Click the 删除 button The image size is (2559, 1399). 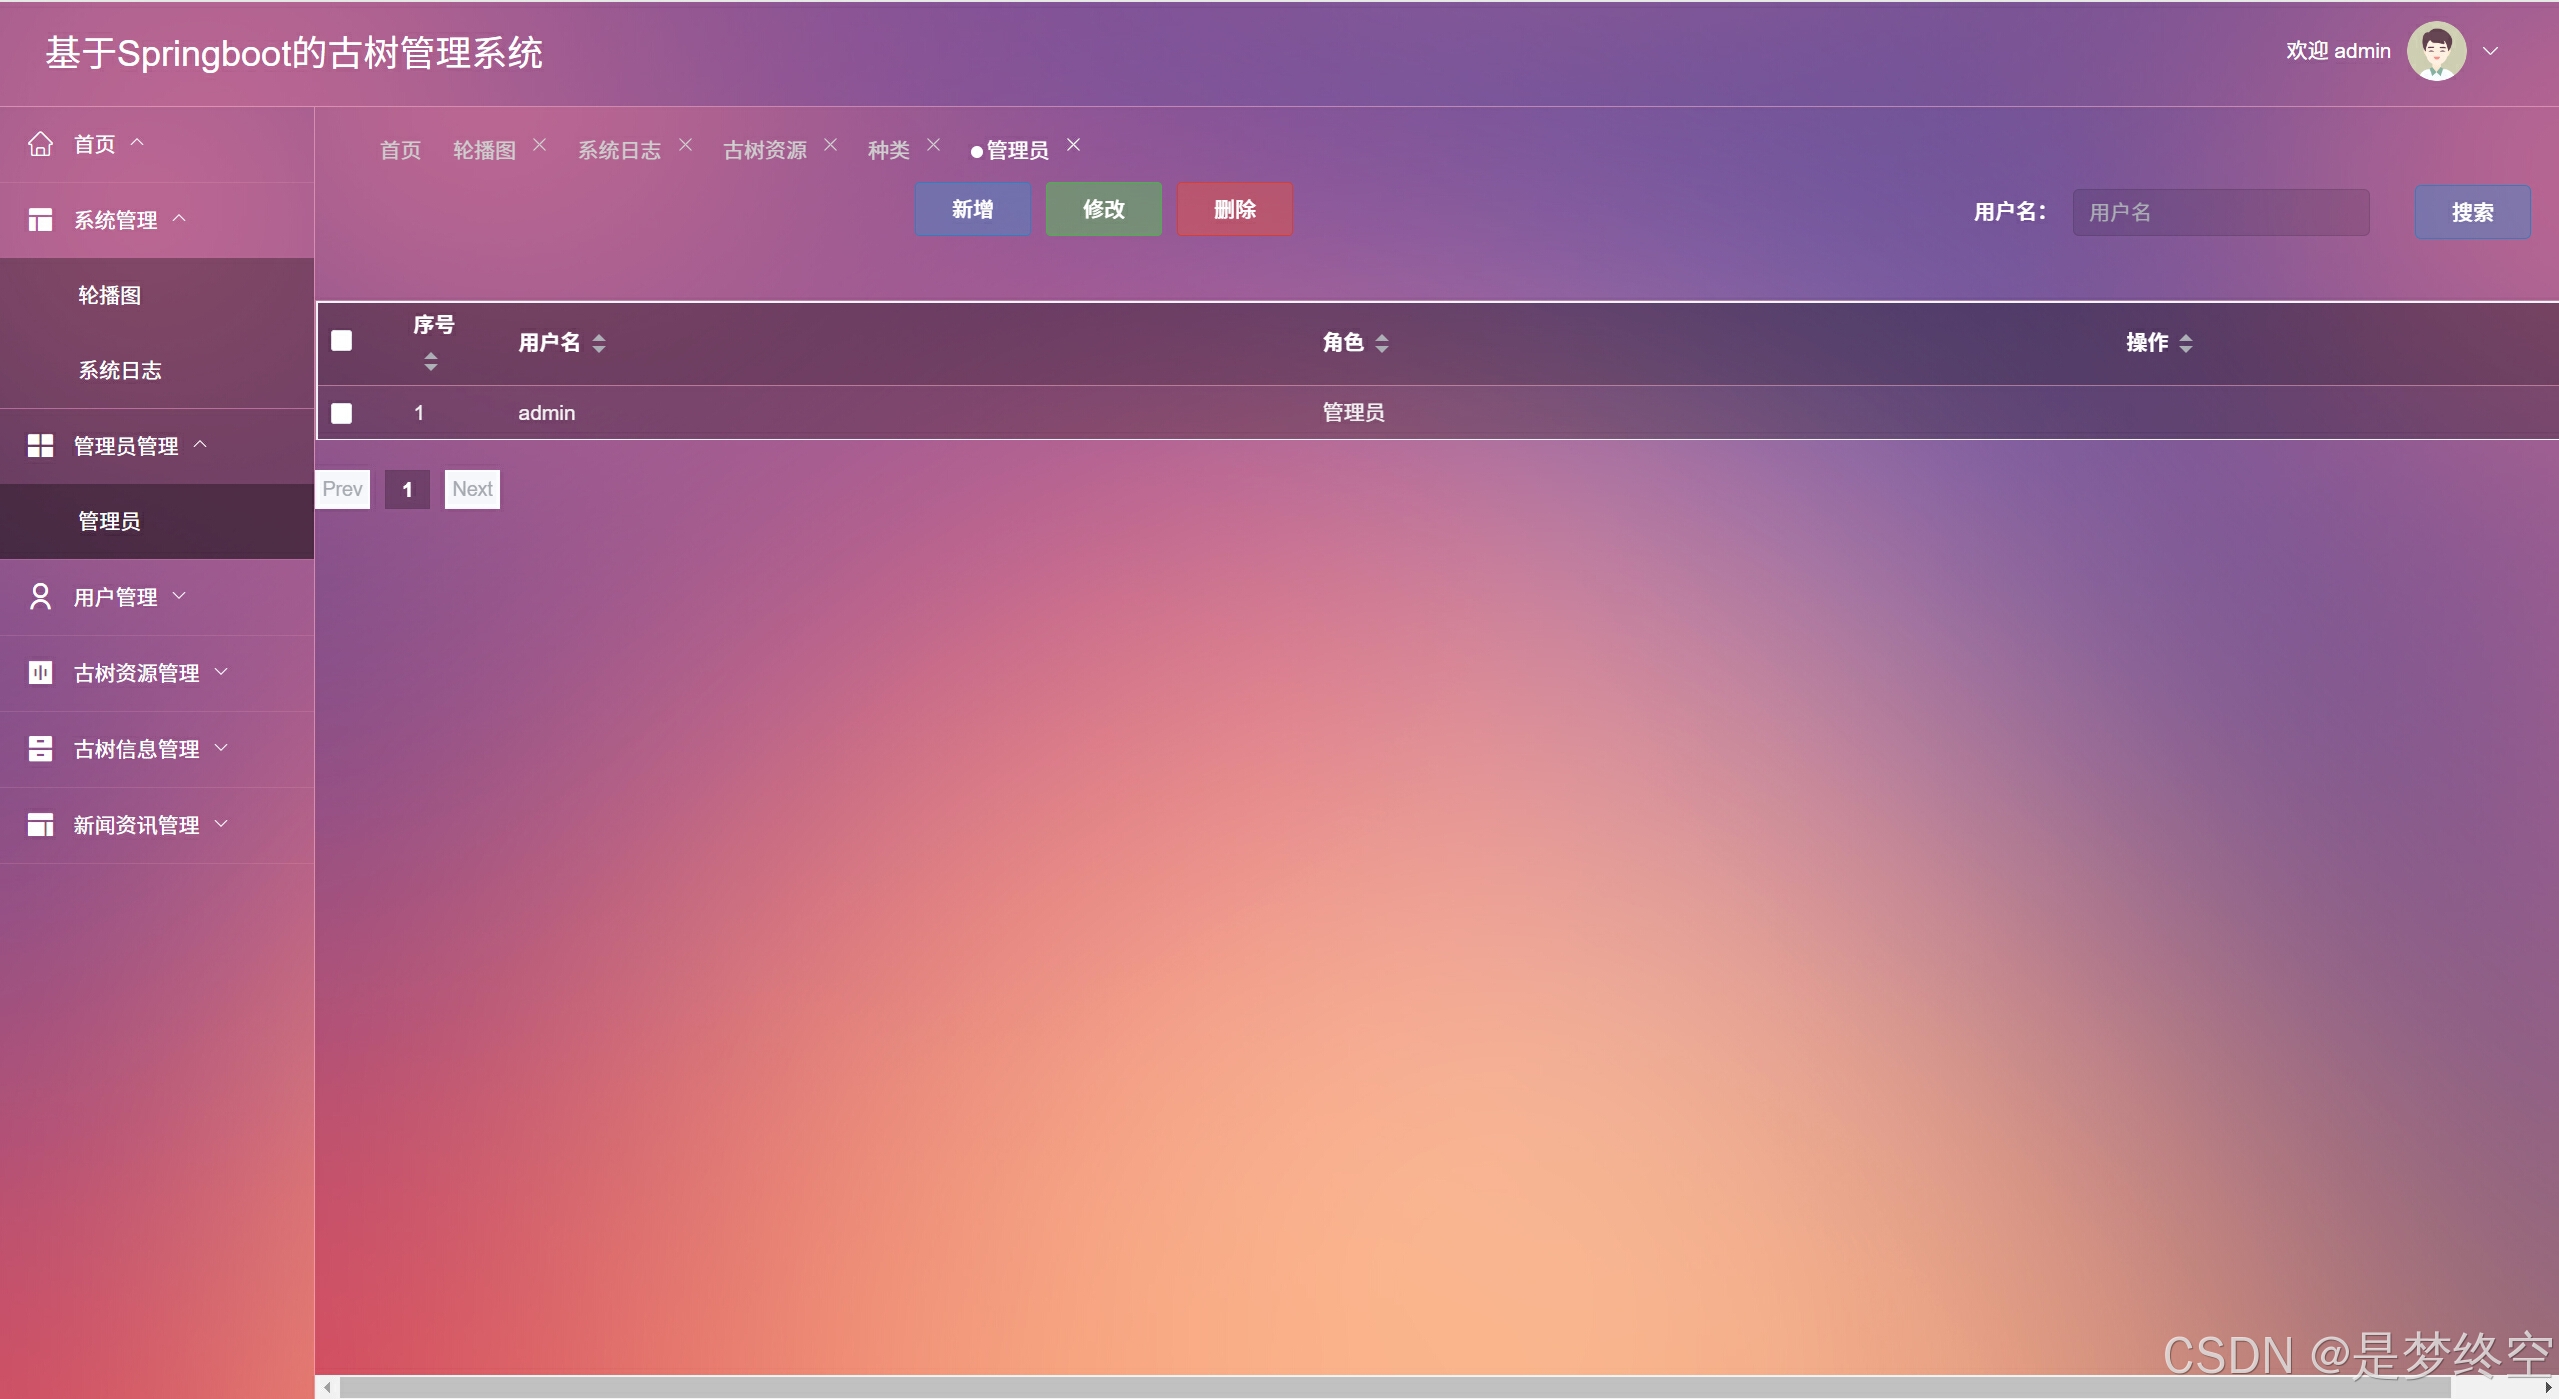pos(1235,209)
